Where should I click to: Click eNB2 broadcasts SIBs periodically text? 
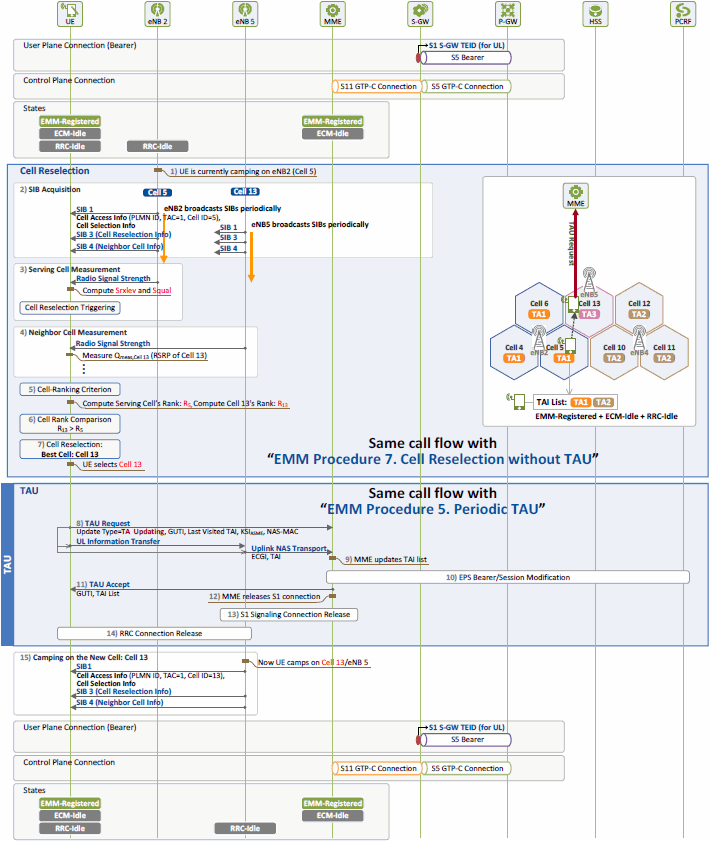click(223, 208)
